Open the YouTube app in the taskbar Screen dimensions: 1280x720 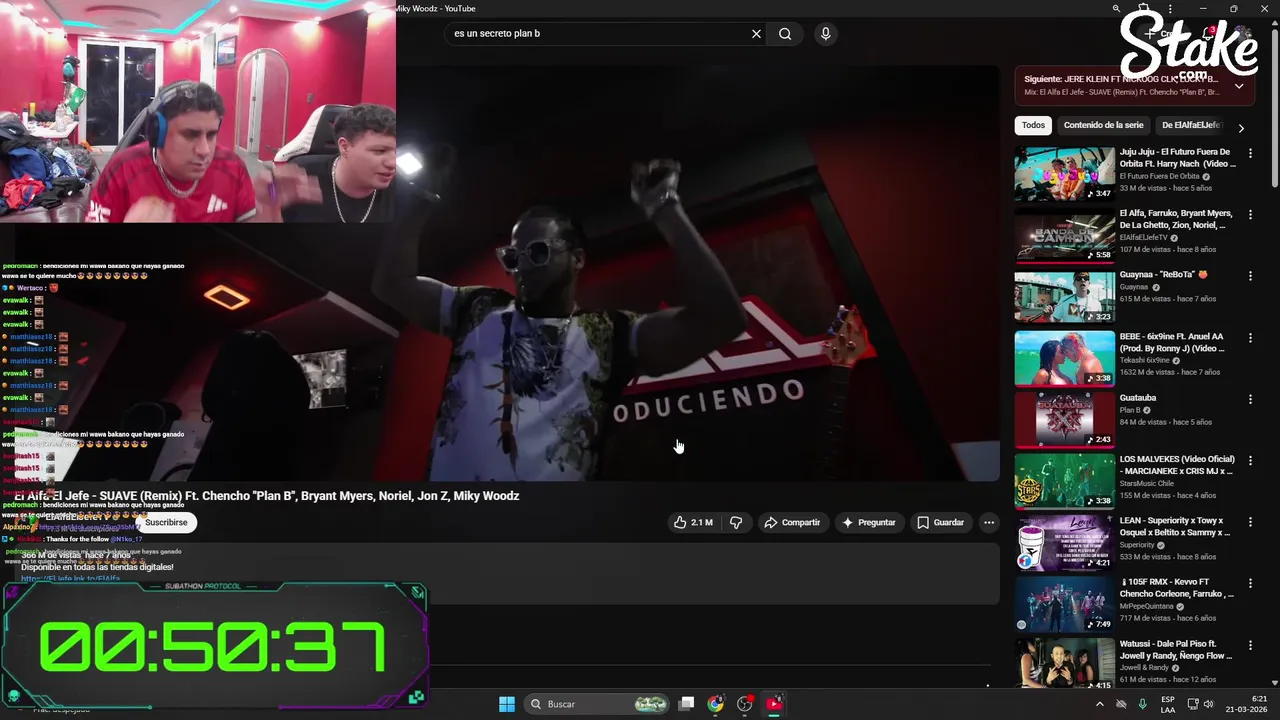pyautogui.click(x=774, y=704)
